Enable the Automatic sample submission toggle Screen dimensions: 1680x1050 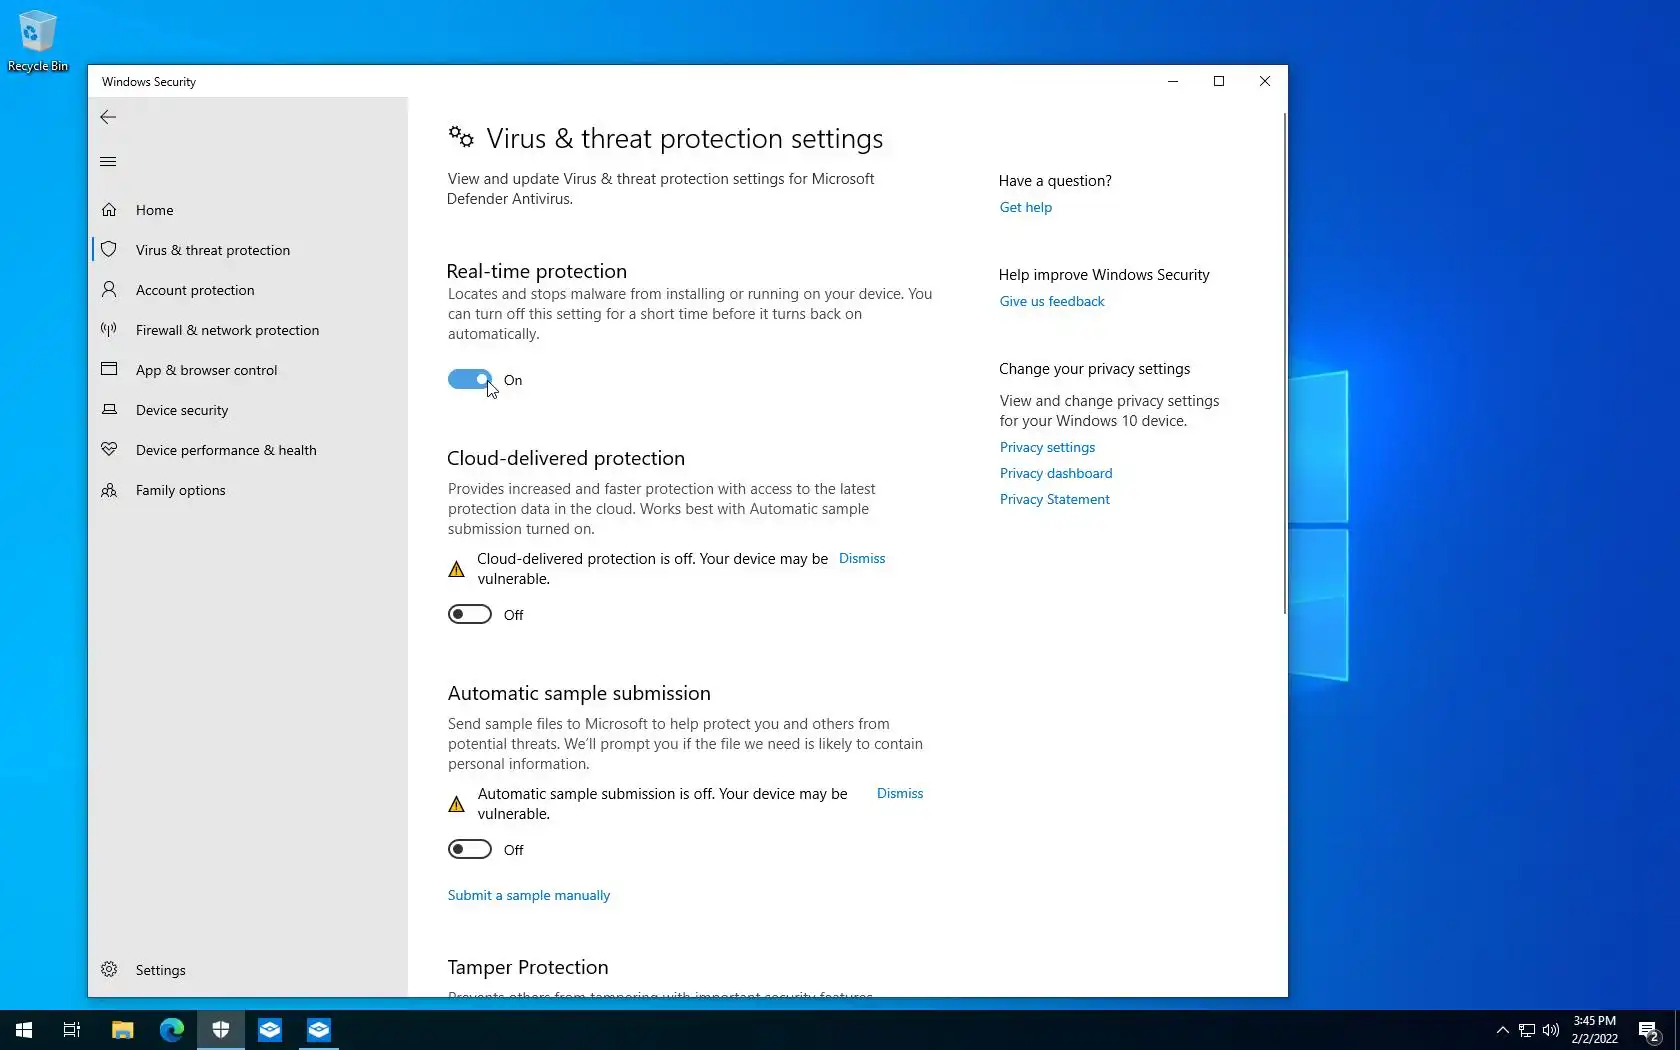coord(470,850)
